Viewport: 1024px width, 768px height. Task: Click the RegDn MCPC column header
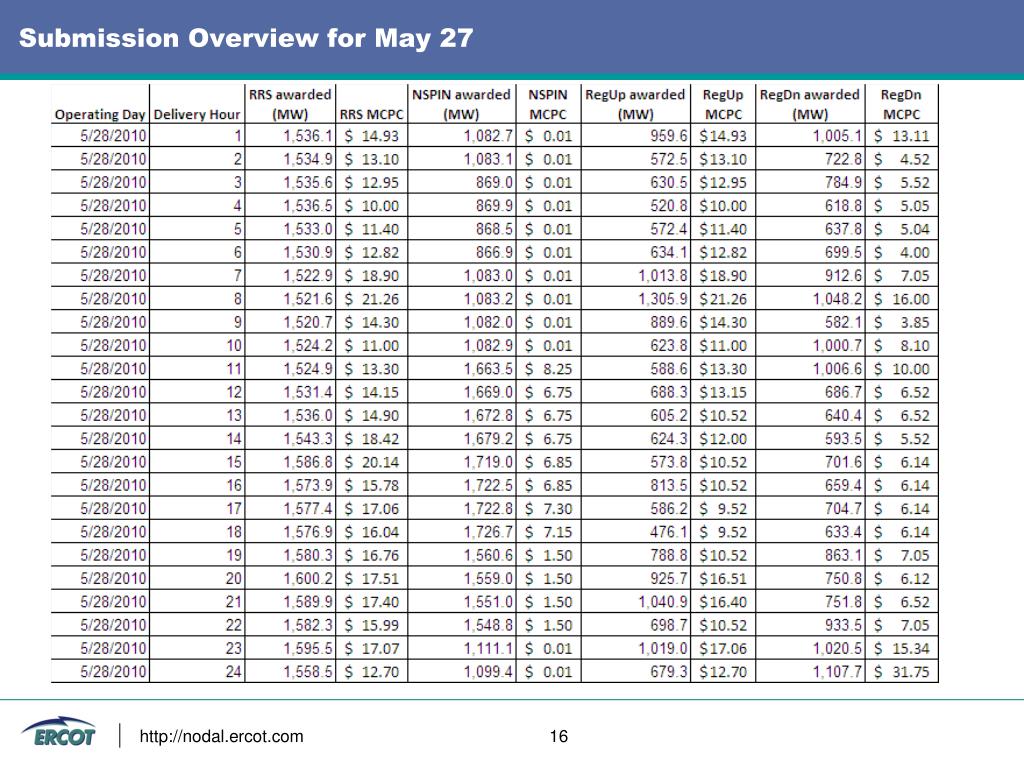[901, 104]
